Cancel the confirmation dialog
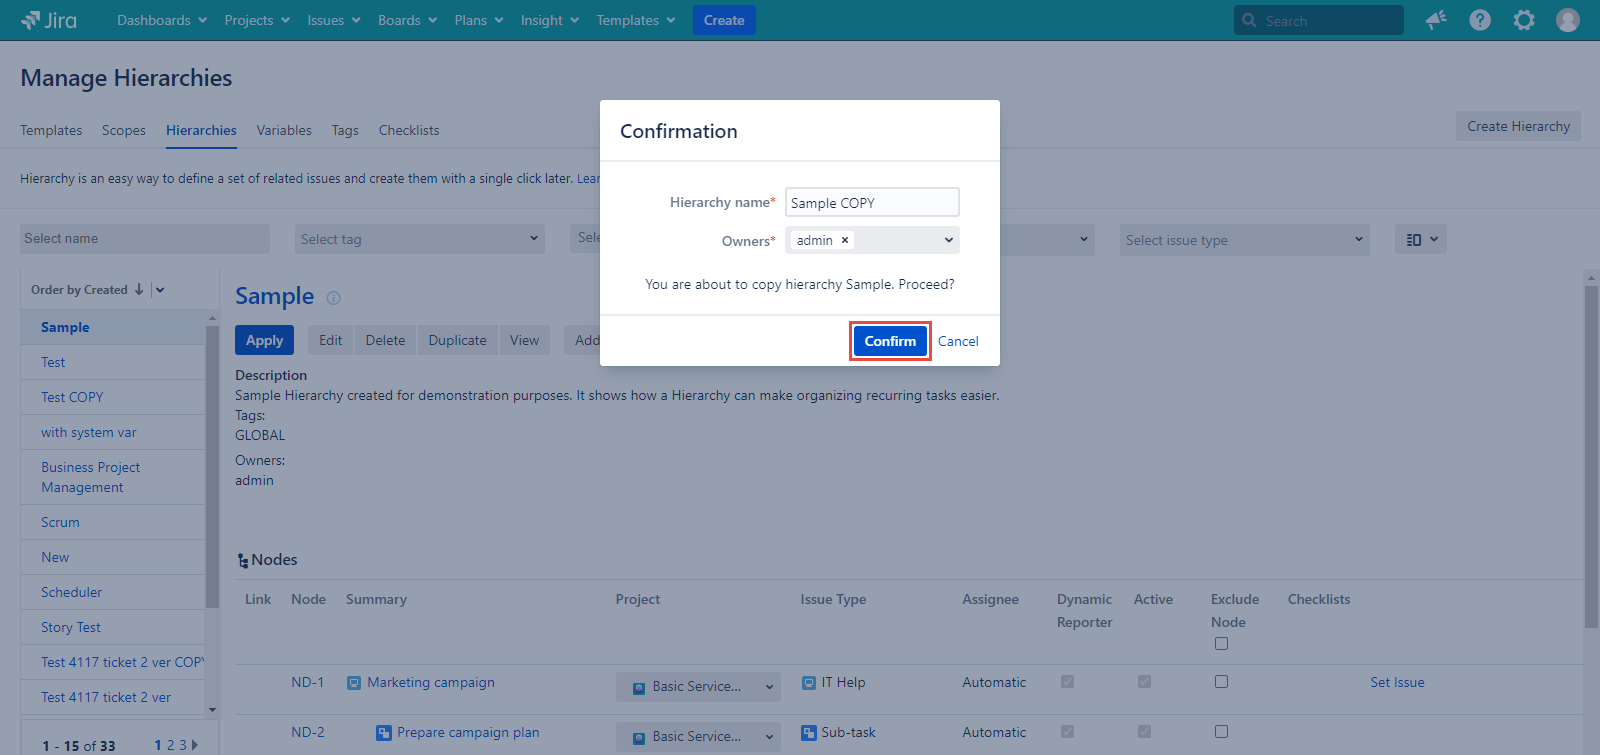 click(x=958, y=341)
